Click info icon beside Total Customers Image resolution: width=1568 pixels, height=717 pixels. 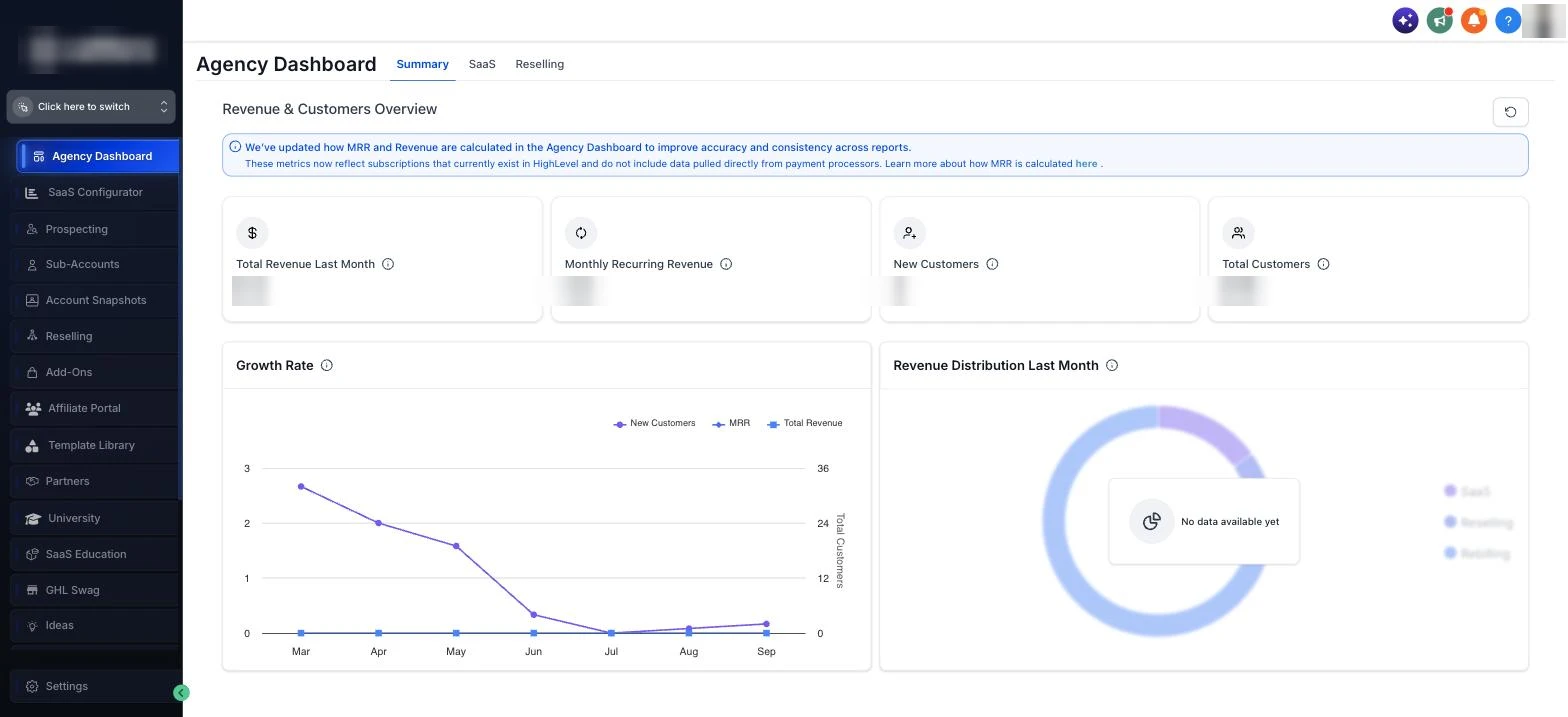coord(1323,264)
